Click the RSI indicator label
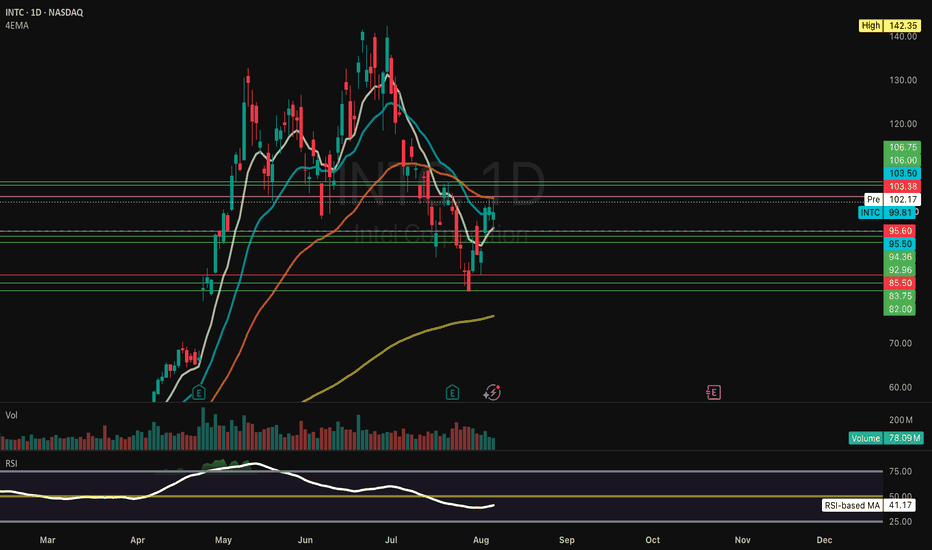Image resolution: width=932 pixels, height=550 pixels. (x=11, y=463)
